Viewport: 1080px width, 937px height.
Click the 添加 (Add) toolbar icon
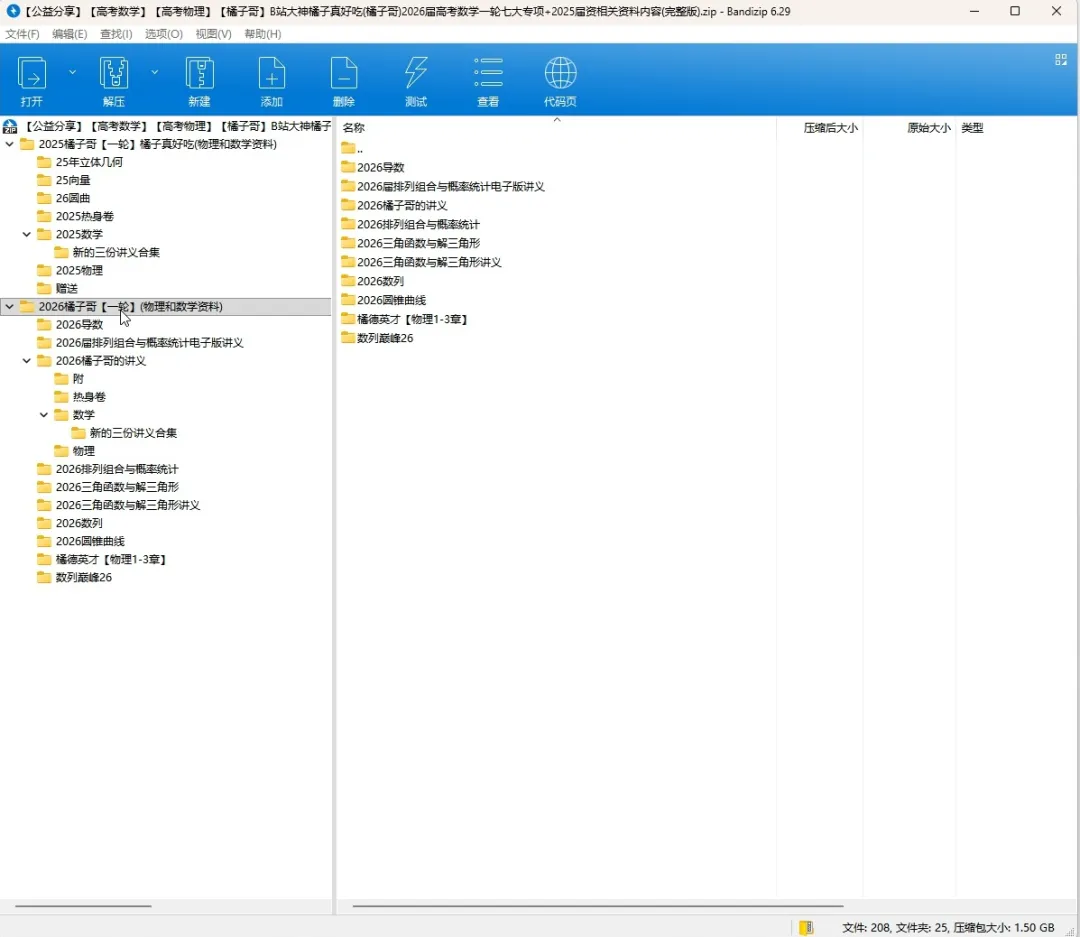click(x=271, y=74)
